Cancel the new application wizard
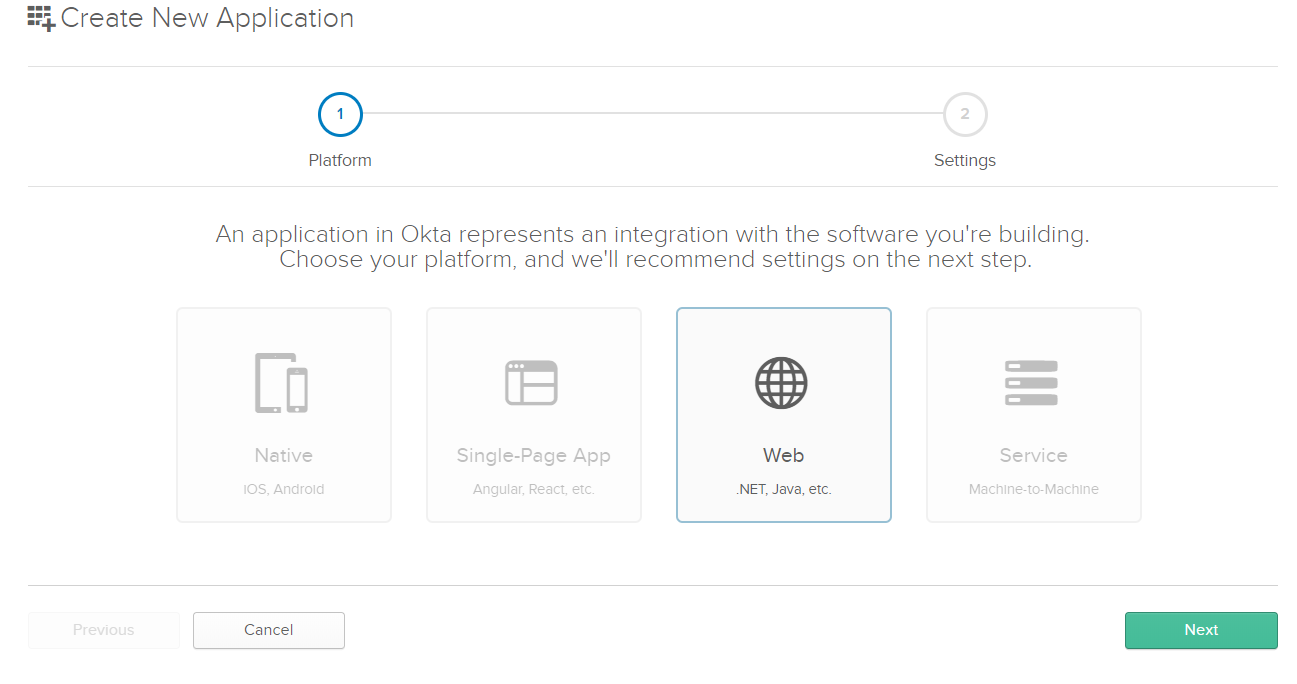1297x684 pixels. pyautogui.click(x=269, y=630)
